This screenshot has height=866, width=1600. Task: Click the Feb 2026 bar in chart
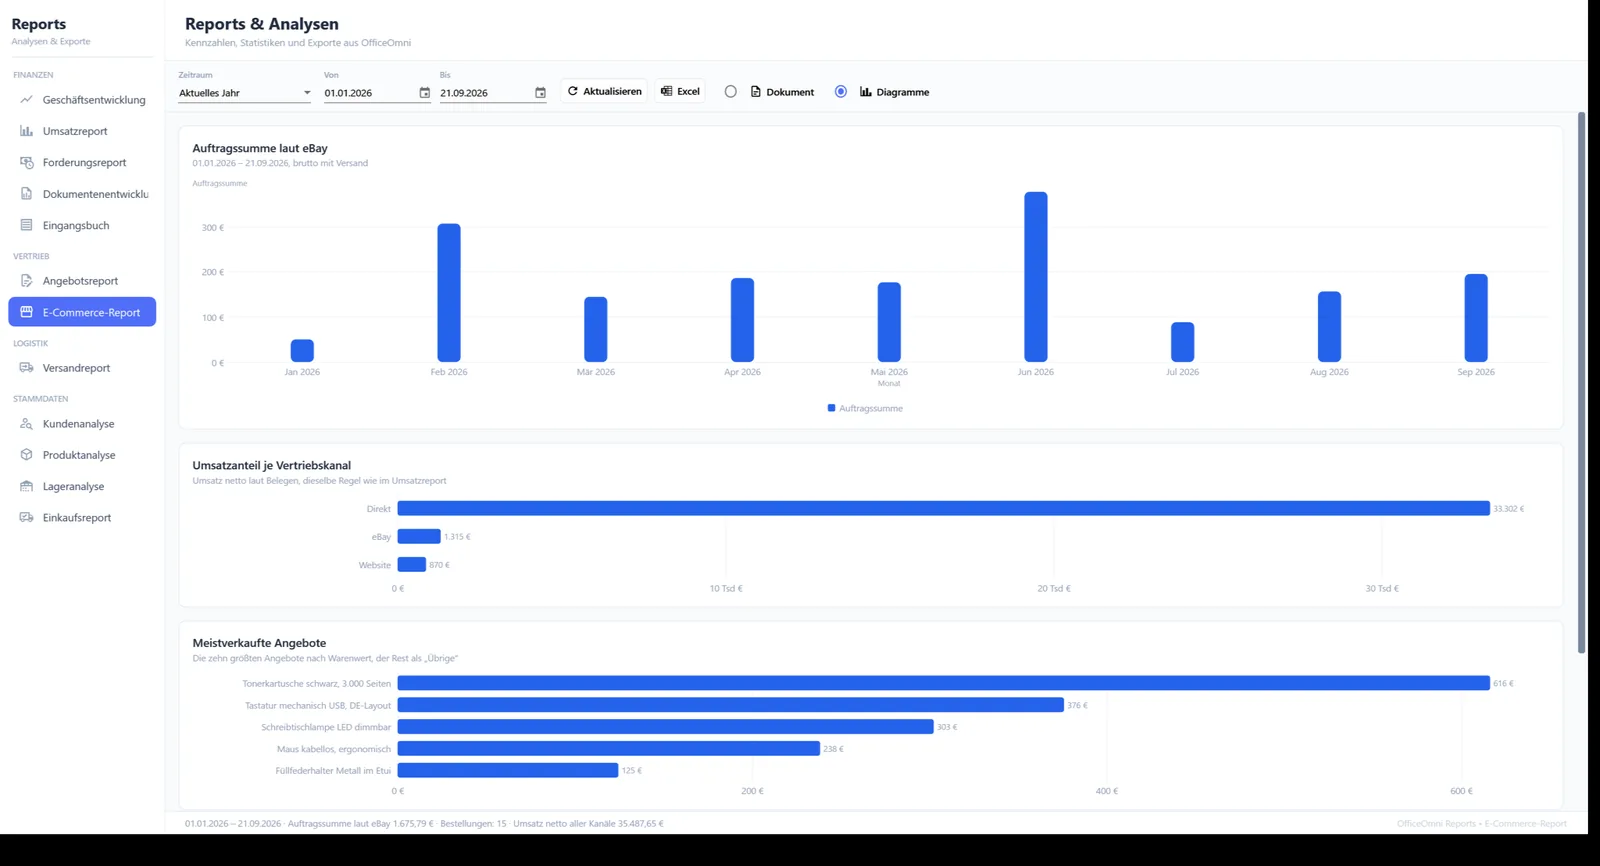click(x=449, y=293)
